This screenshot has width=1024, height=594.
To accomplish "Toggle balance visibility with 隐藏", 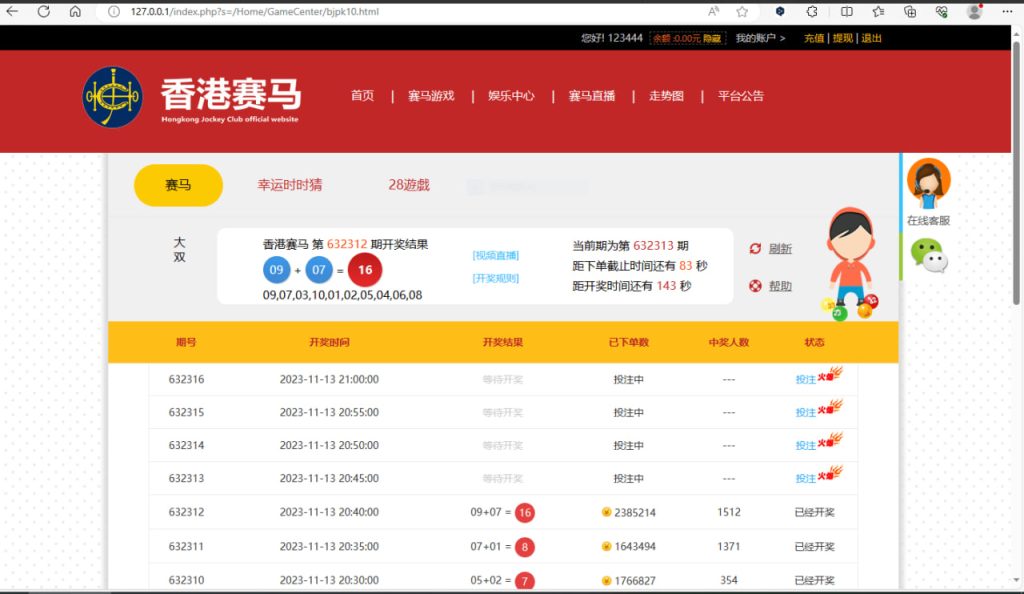I will click(712, 38).
